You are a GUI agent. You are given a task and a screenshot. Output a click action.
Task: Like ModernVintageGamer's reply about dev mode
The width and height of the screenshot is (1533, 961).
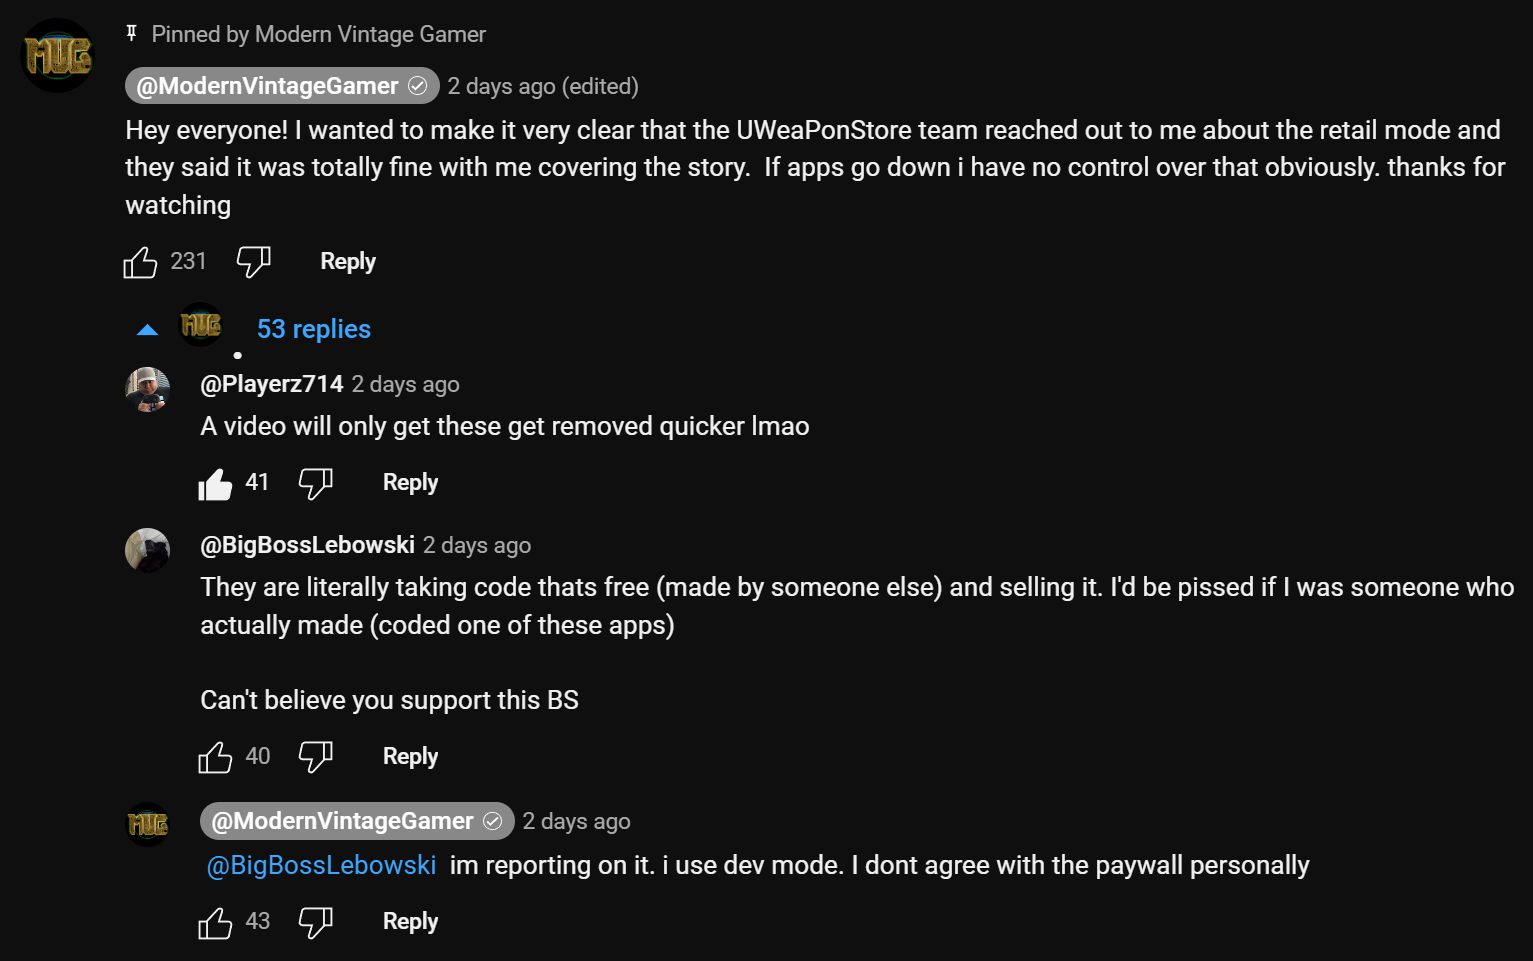coord(215,922)
